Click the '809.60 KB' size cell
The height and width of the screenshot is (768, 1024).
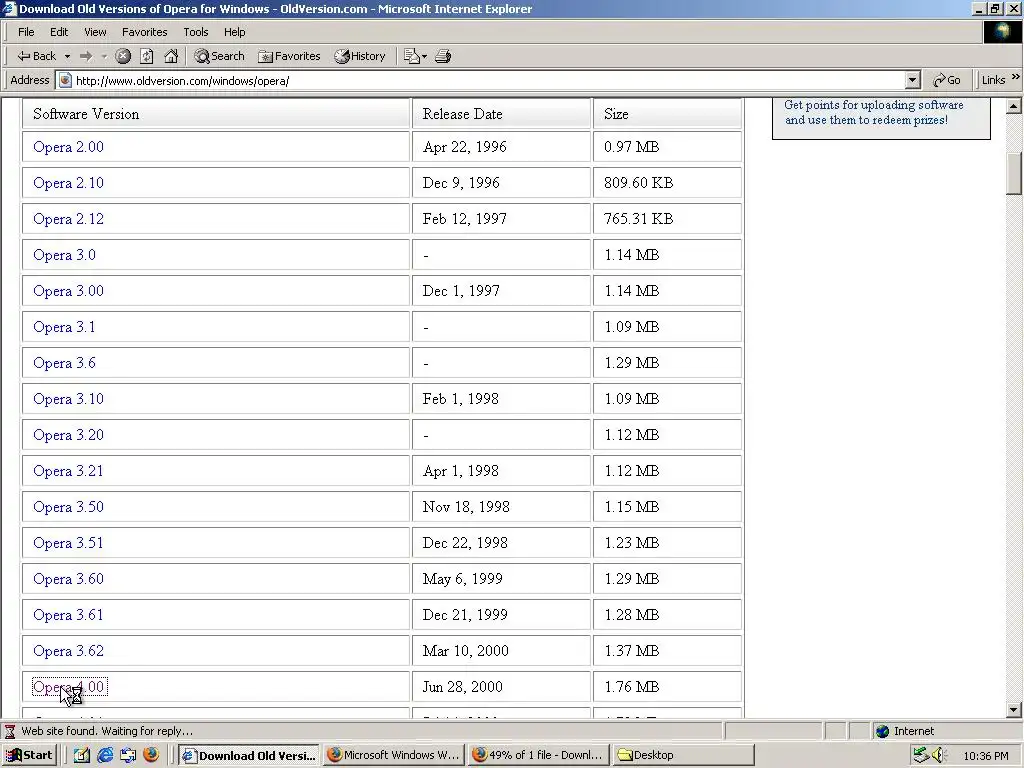point(667,183)
